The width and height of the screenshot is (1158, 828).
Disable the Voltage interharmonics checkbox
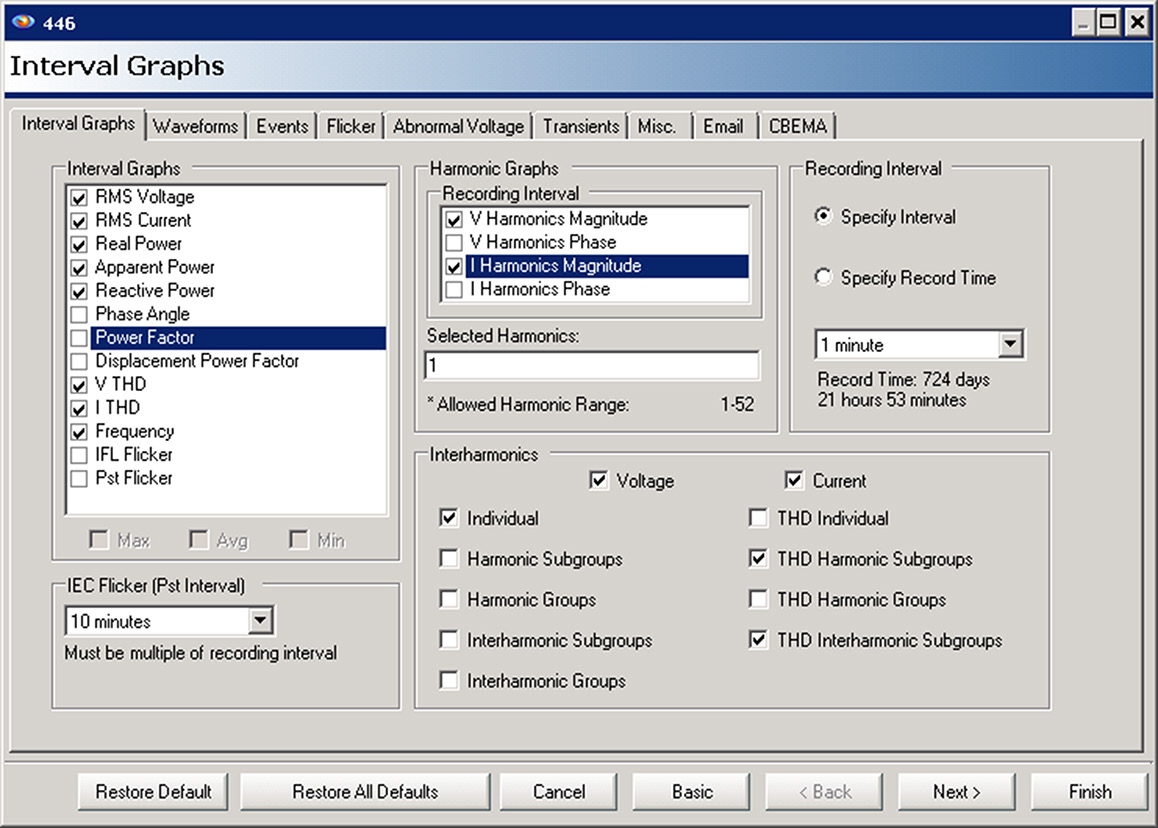tap(598, 480)
